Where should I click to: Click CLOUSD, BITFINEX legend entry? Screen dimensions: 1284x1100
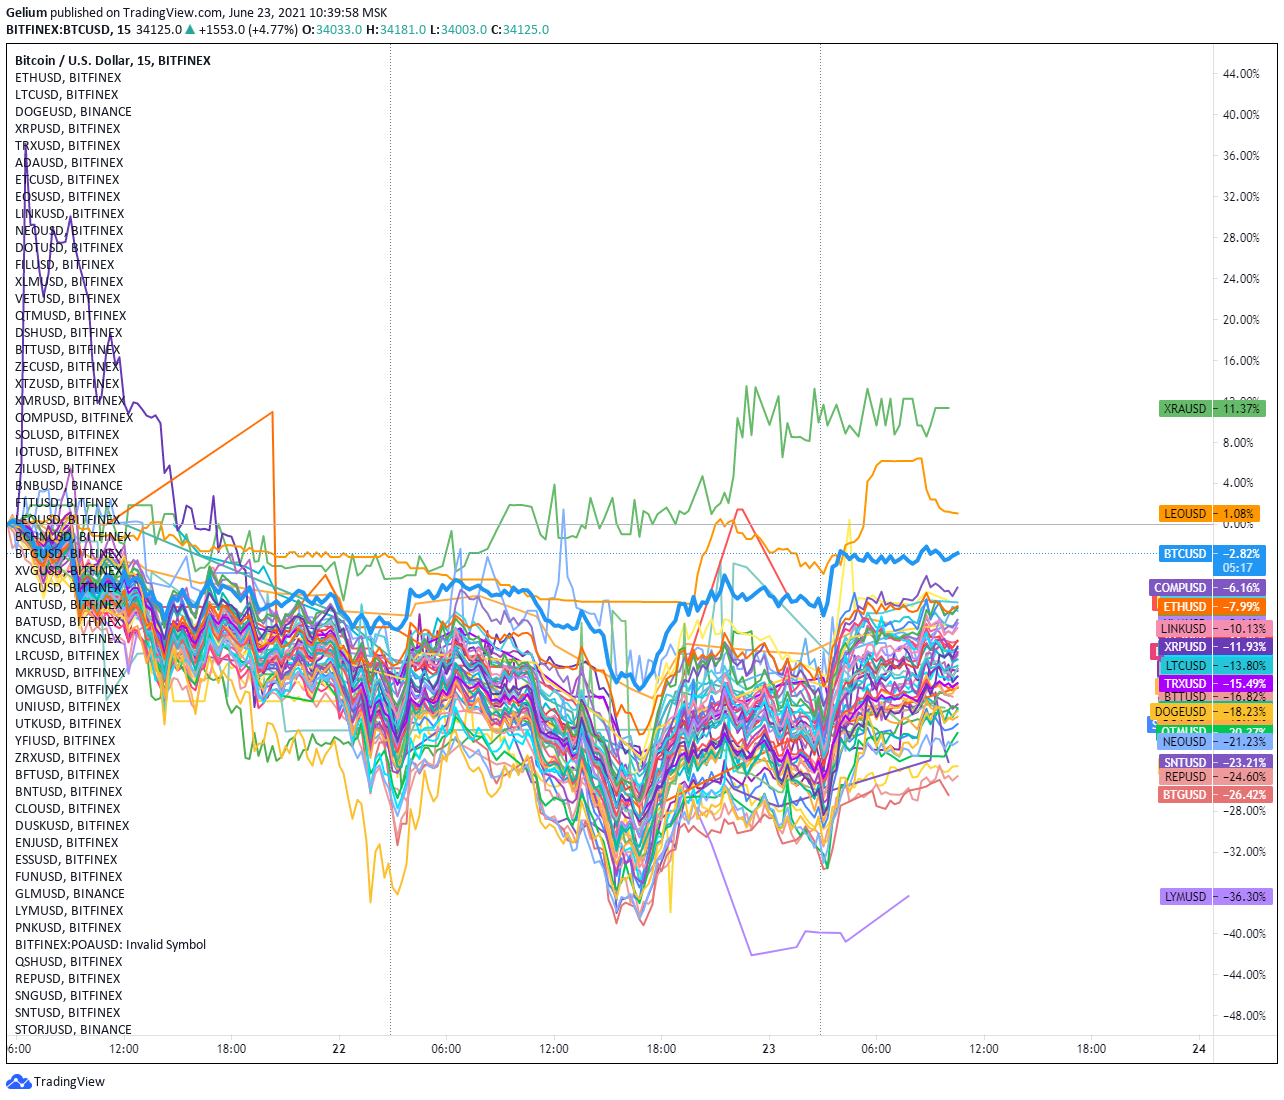(x=68, y=808)
